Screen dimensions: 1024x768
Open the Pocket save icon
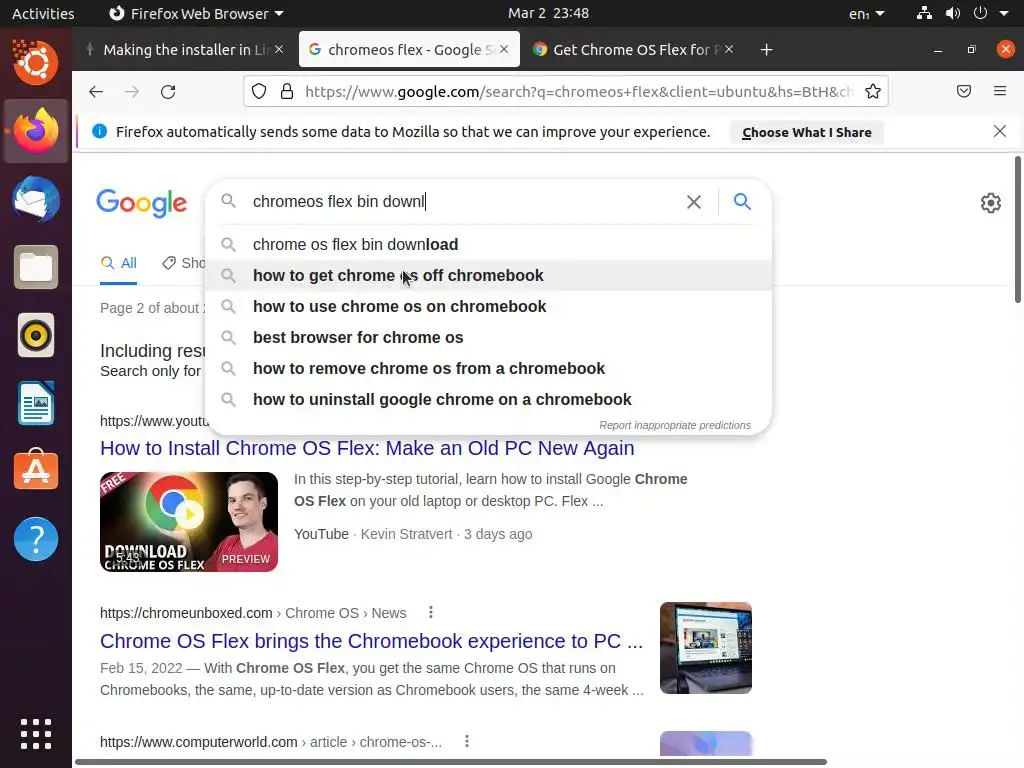tap(964, 91)
